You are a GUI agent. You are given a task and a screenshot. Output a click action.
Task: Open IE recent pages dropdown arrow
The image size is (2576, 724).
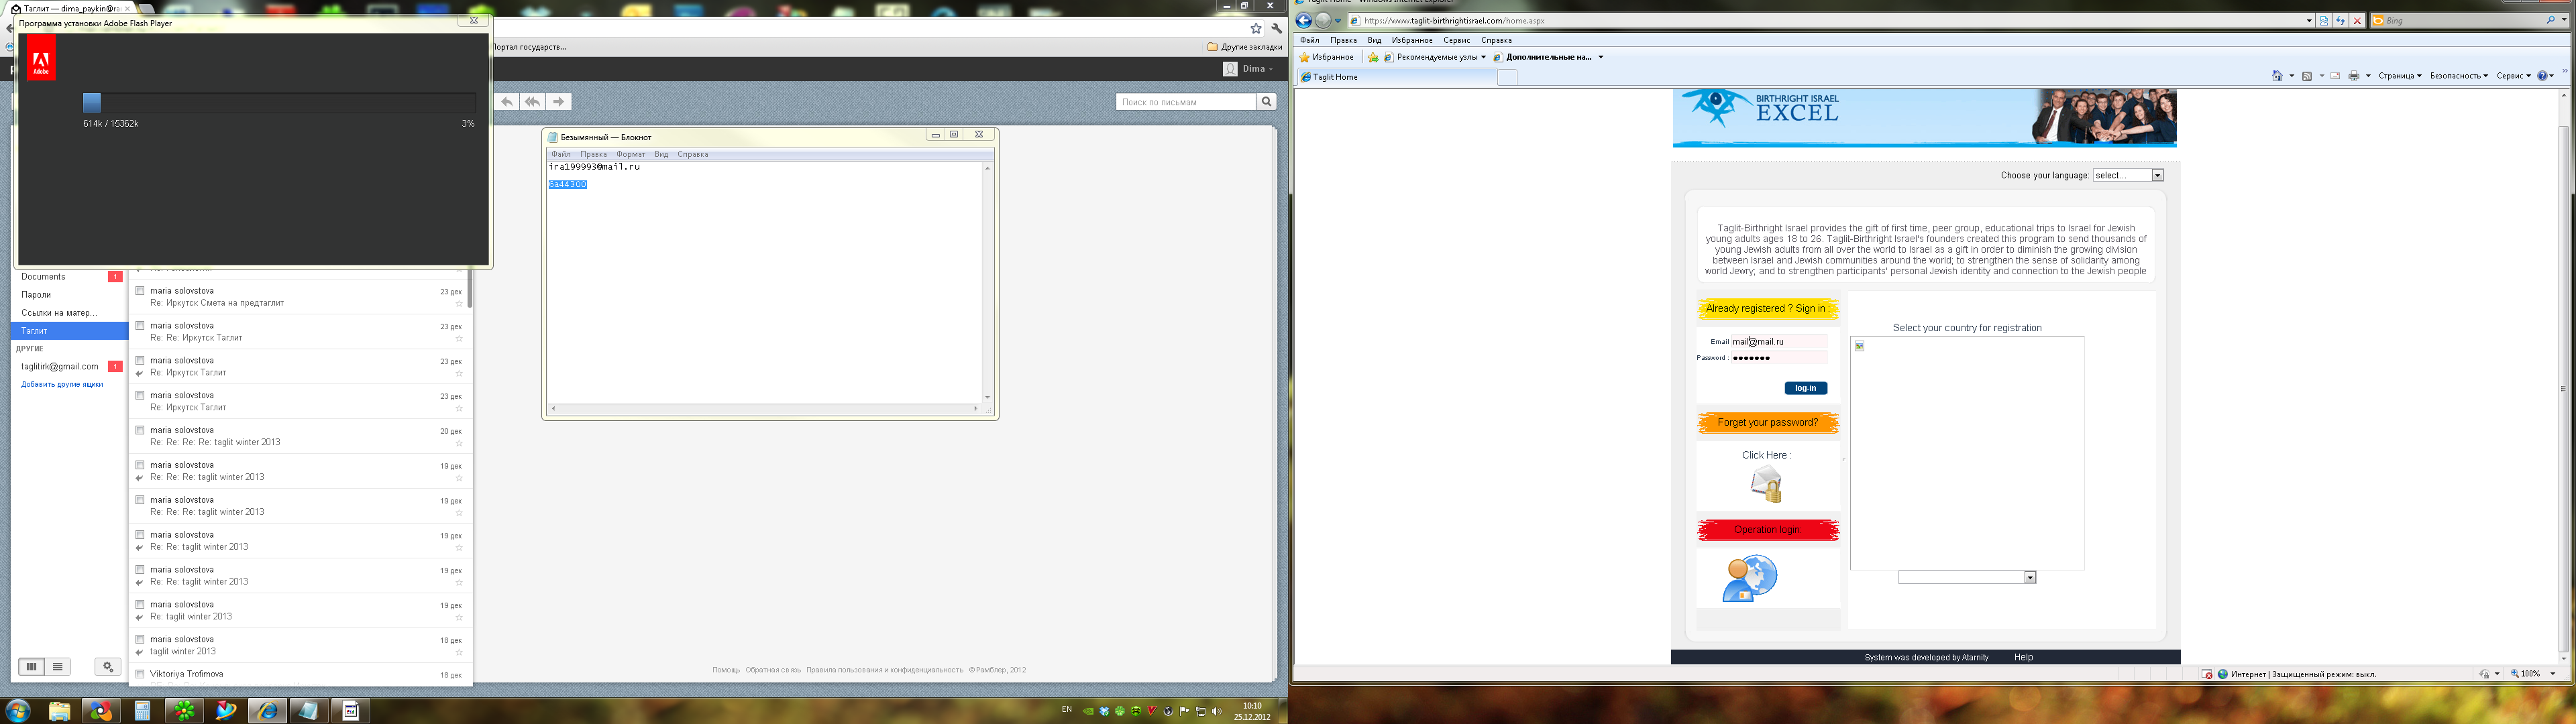[x=1338, y=20]
